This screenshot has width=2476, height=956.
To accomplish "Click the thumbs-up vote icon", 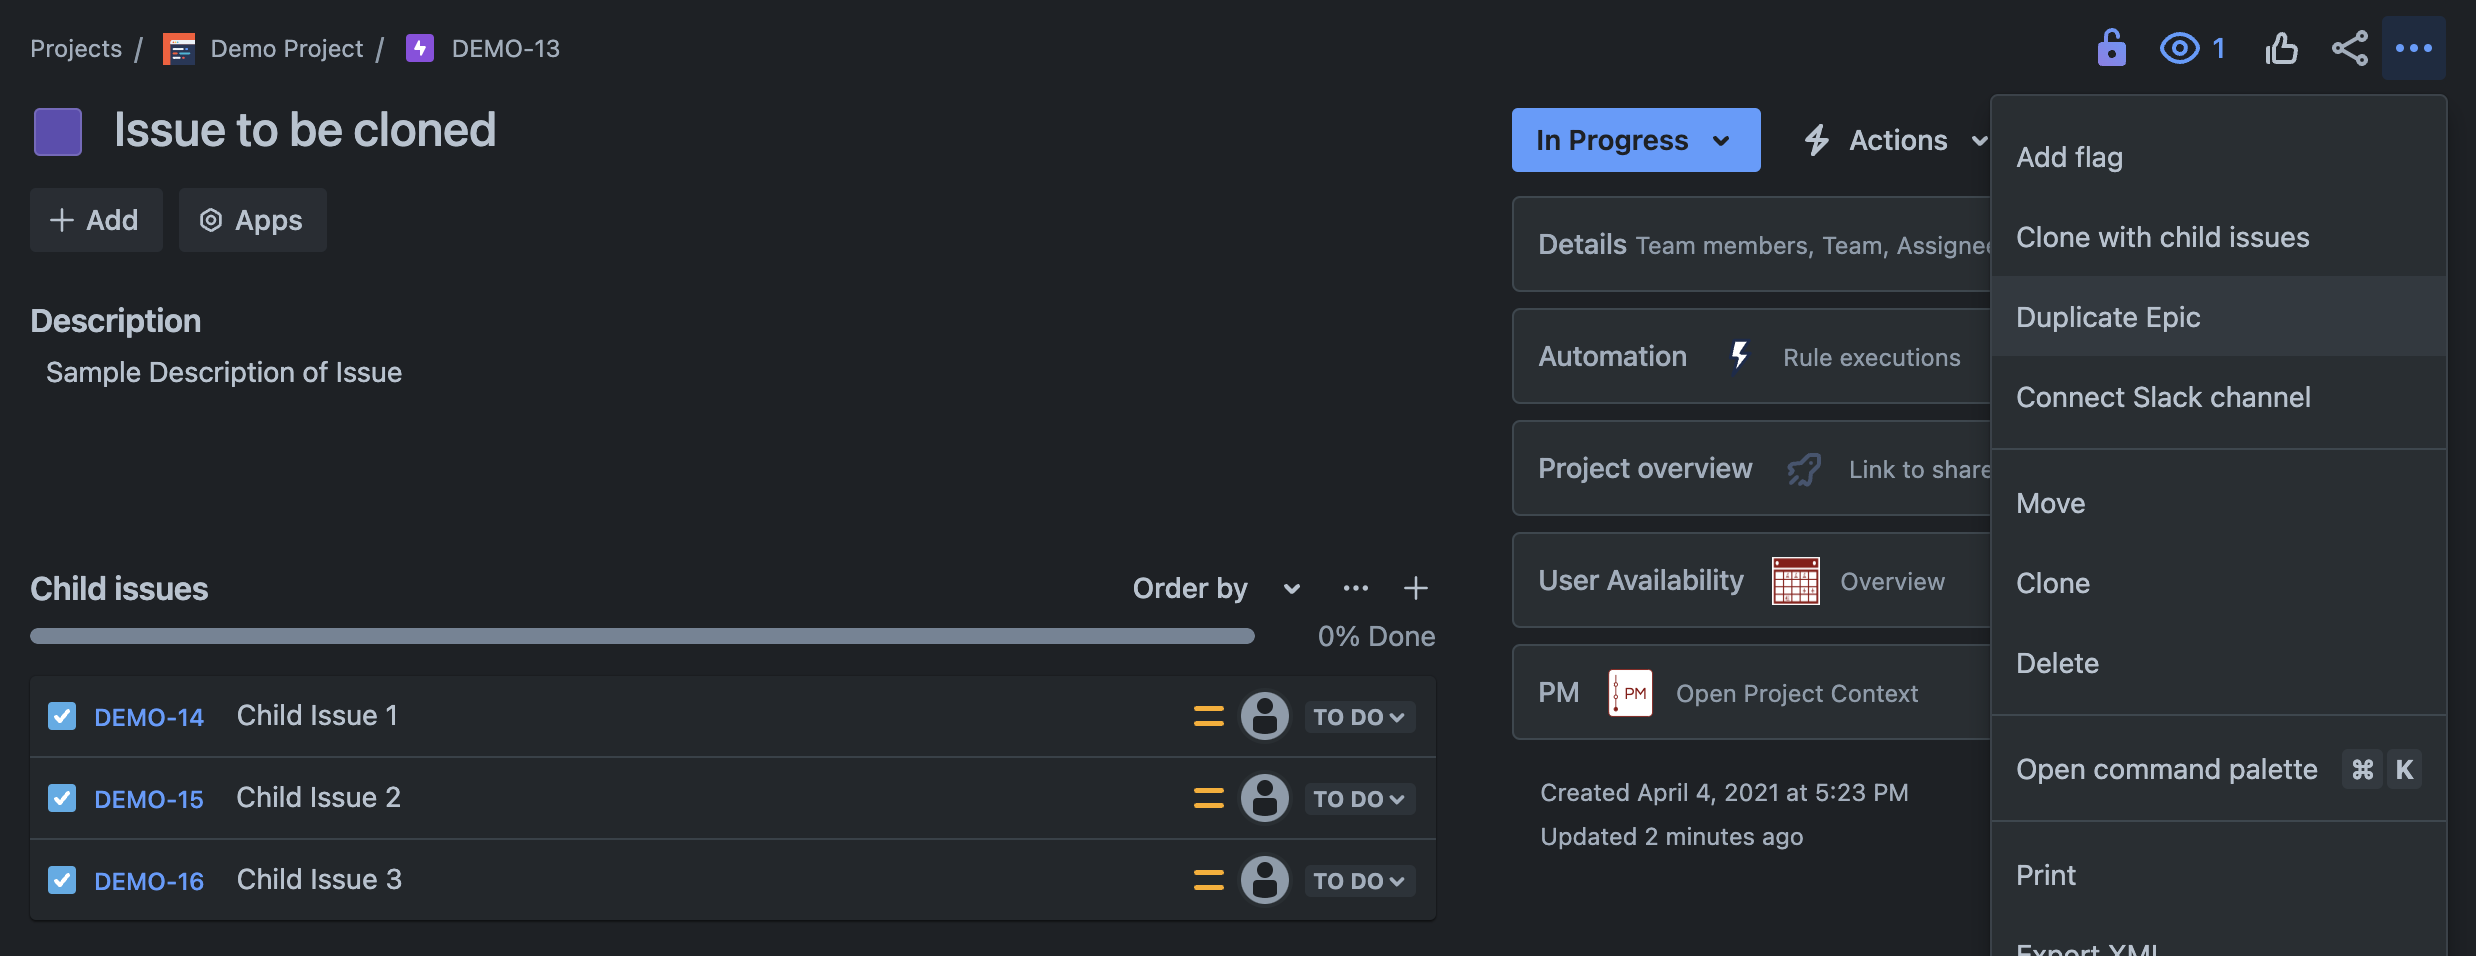I will pos(2281,48).
